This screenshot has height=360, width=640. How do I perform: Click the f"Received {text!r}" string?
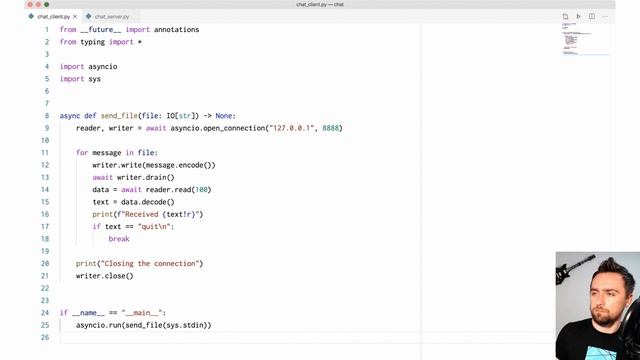[158, 214]
